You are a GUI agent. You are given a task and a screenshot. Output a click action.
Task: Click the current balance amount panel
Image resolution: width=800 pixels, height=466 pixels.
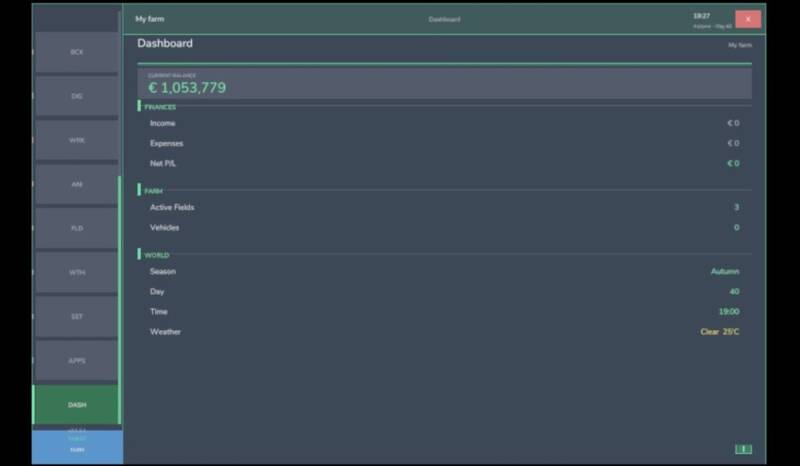444,84
